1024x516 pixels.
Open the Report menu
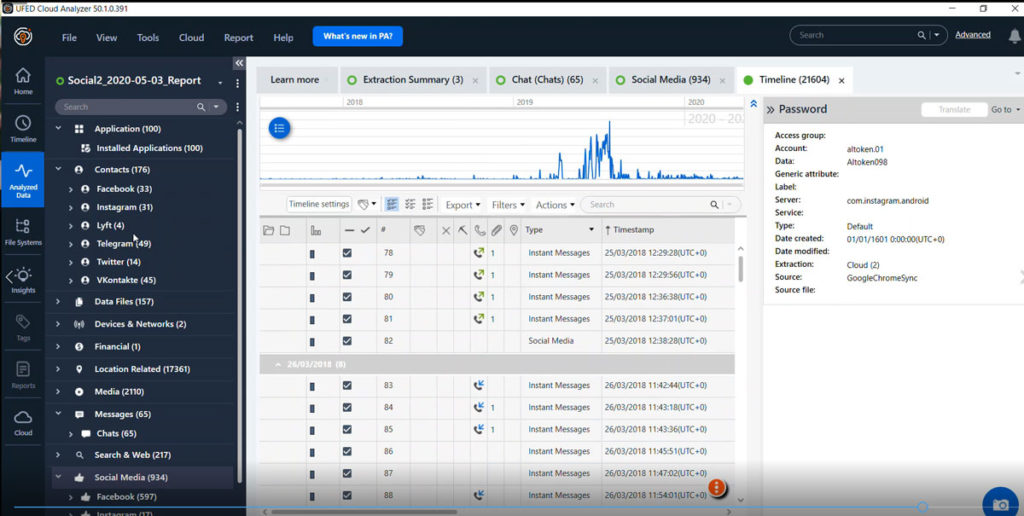coord(238,38)
